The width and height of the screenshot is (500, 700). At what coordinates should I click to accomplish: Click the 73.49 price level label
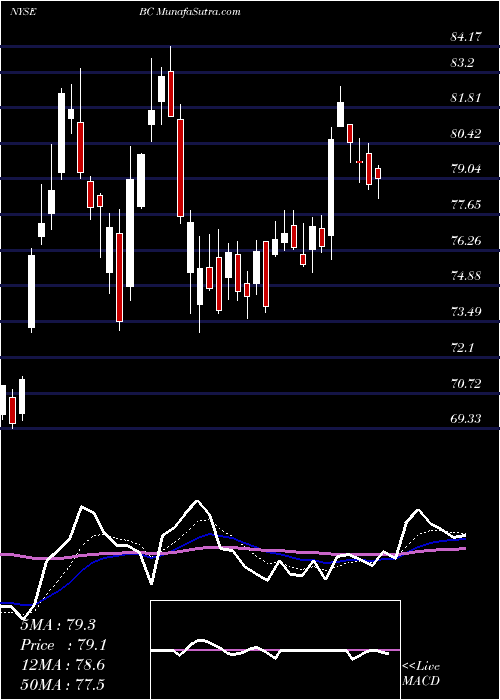[x=466, y=311]
